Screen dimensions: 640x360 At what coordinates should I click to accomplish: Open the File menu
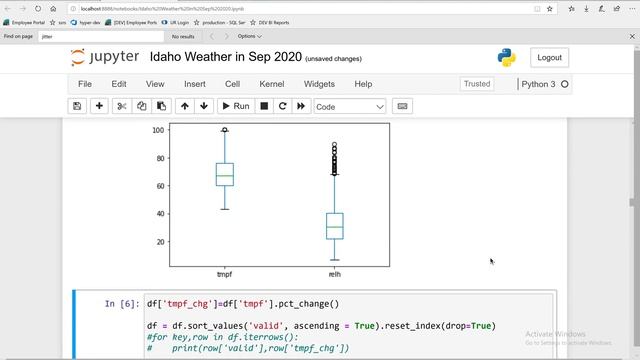coord(85,84)
